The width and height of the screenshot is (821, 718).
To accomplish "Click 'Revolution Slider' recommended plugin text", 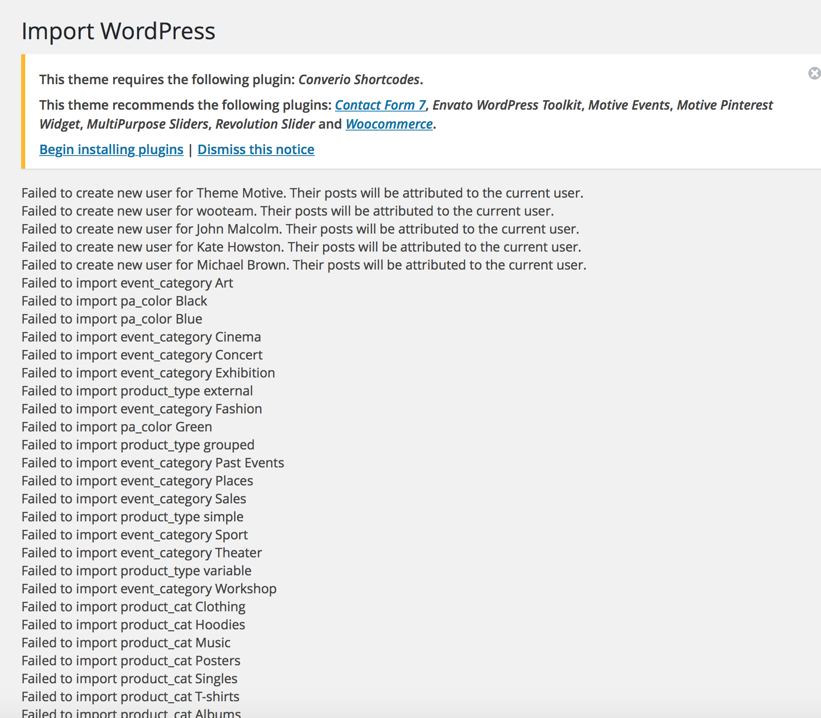I will pos(265,124).
